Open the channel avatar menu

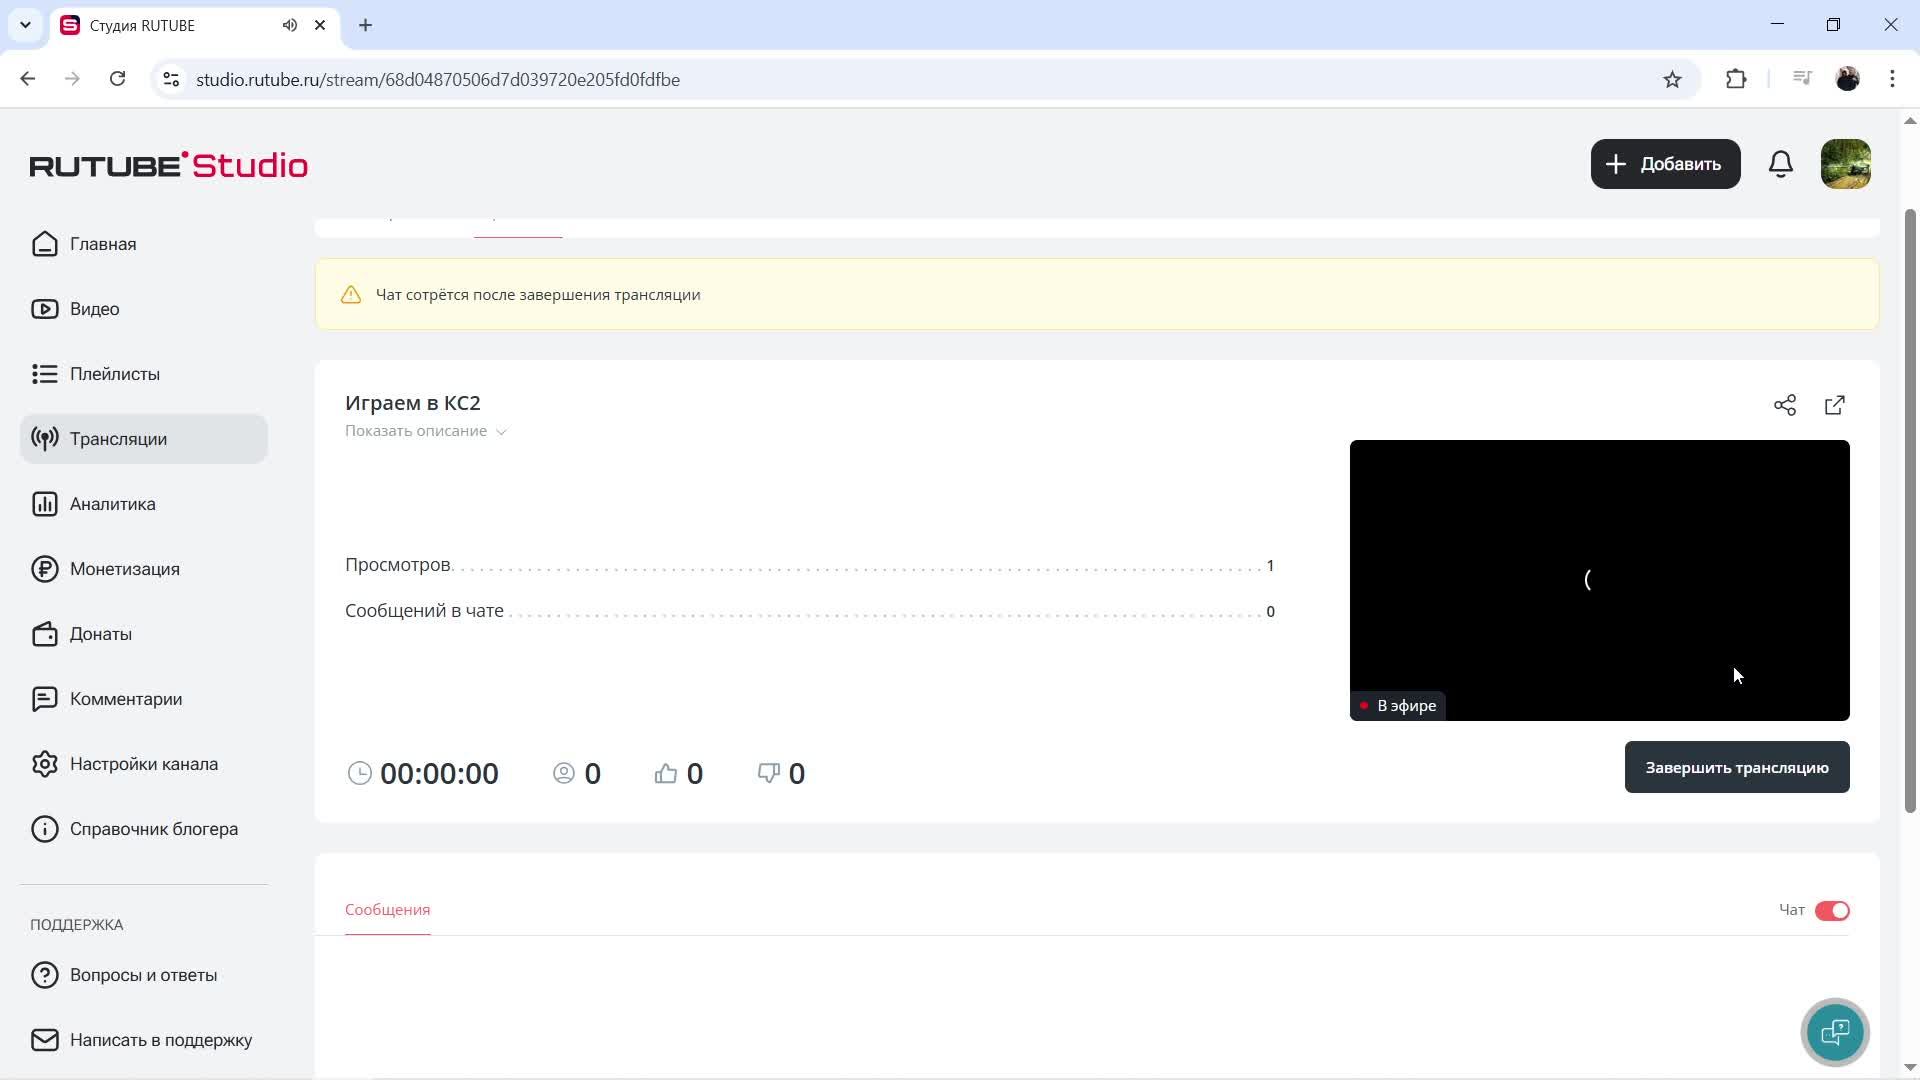pyautogui.click(x=1846, y=164)
